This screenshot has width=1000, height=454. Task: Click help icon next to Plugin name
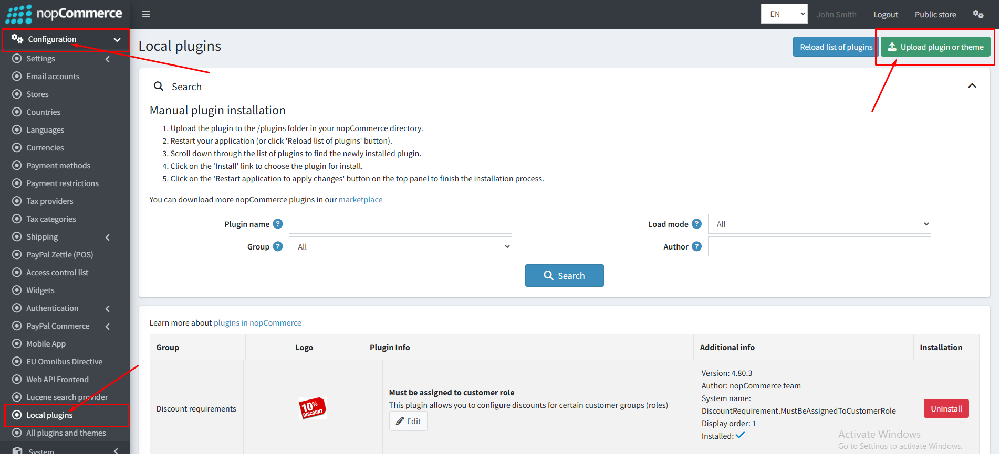tap(278, 225)
